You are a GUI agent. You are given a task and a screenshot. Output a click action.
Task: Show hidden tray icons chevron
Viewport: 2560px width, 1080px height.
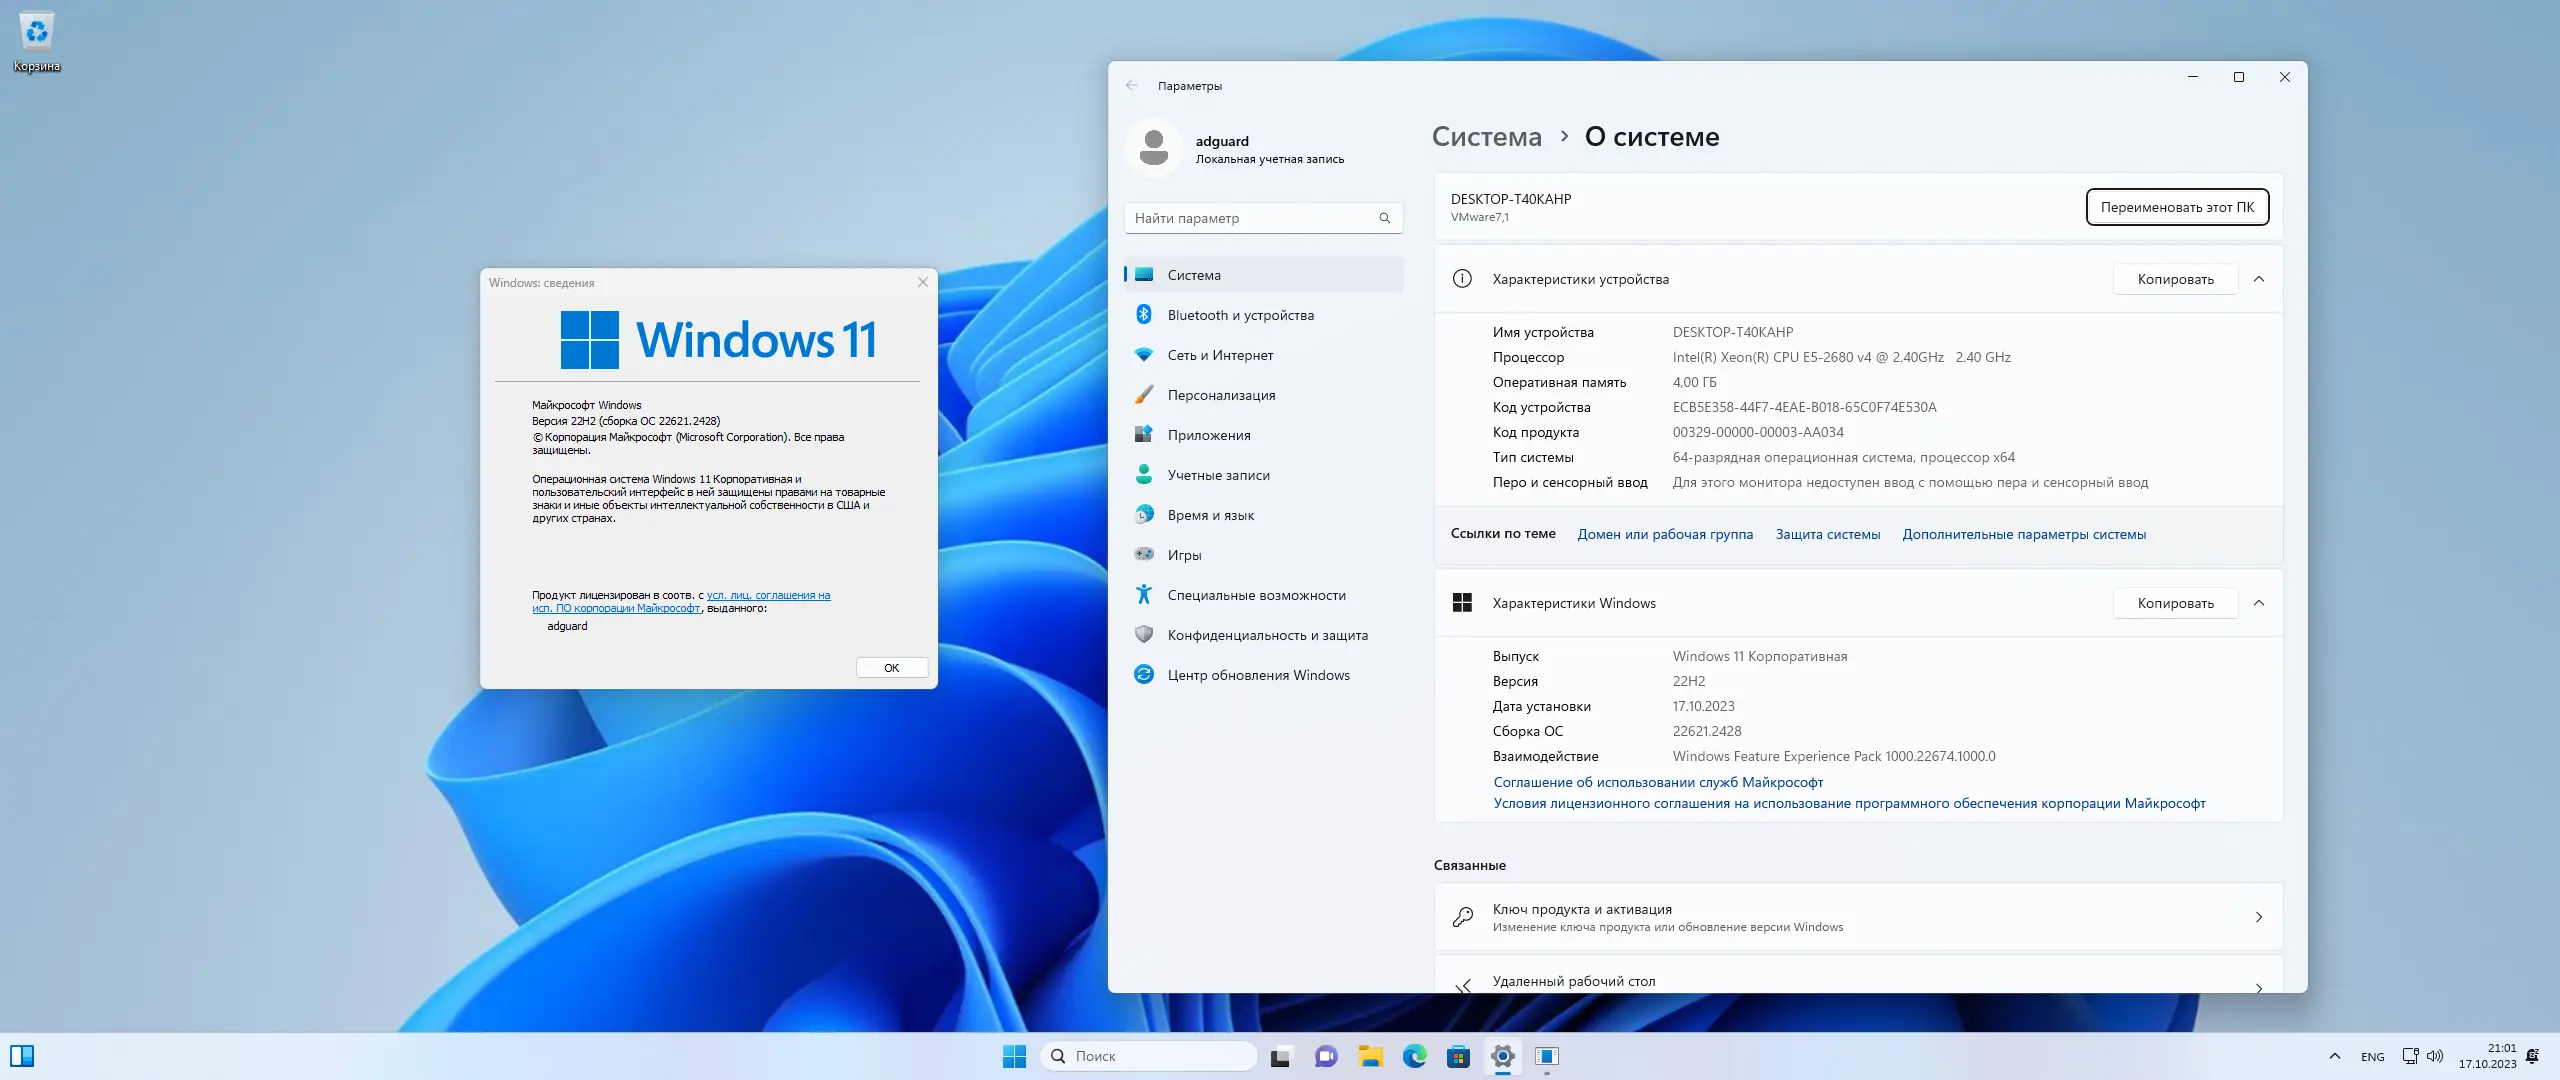click(2335, 1056)
